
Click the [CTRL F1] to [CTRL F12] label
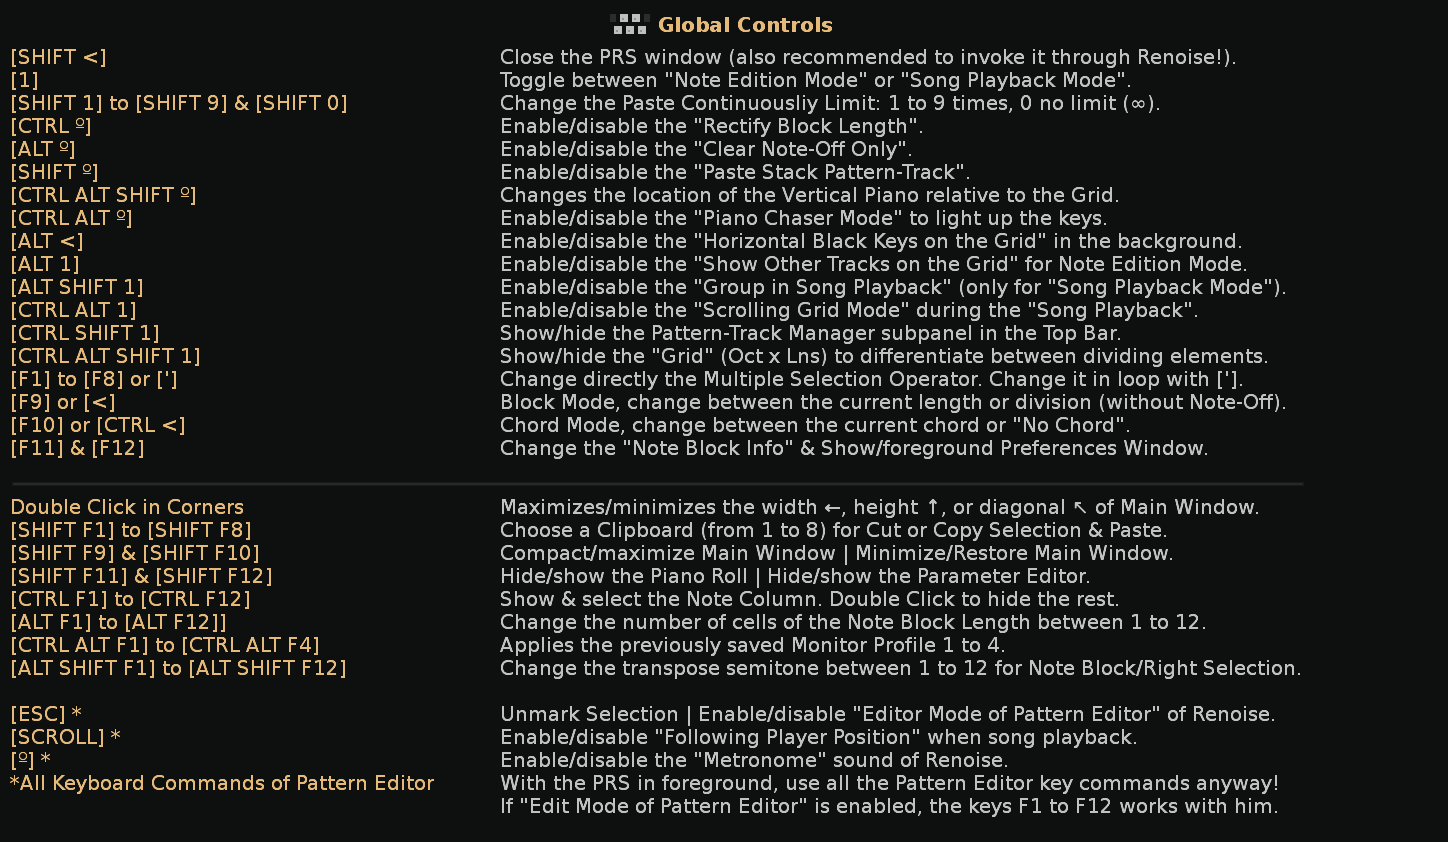coord(130,599)
